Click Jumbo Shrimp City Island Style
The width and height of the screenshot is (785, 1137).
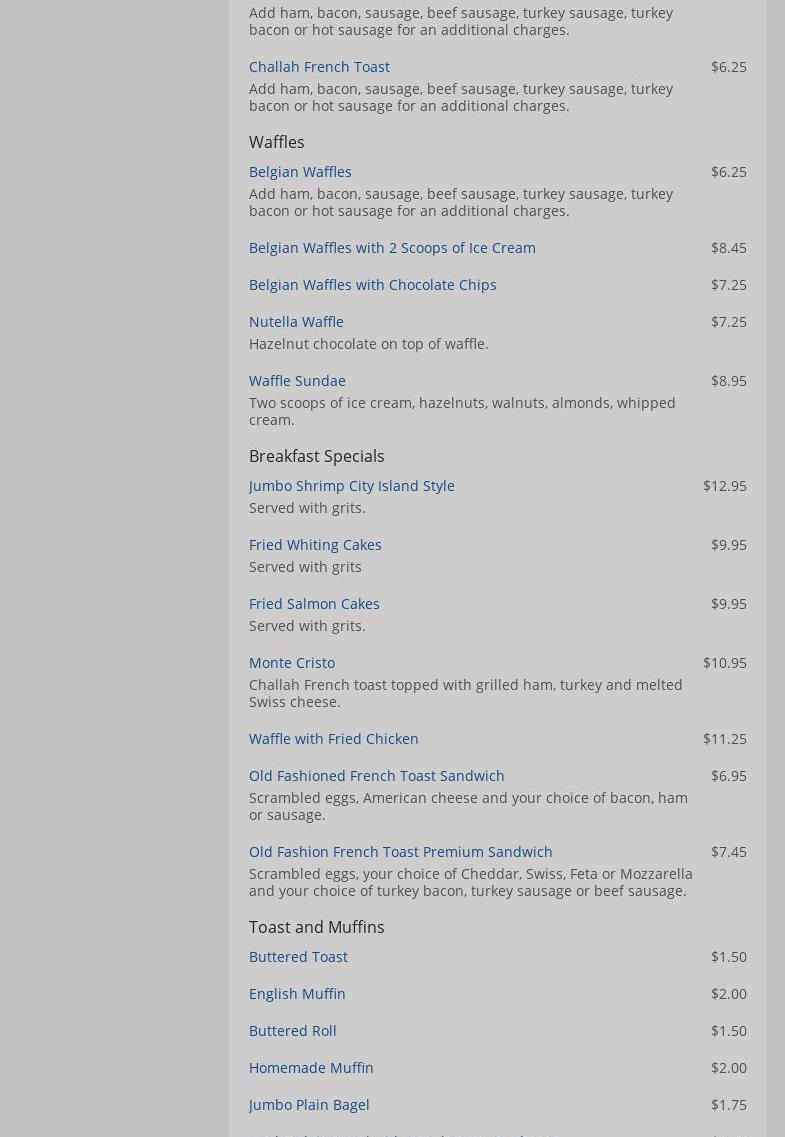351,486
